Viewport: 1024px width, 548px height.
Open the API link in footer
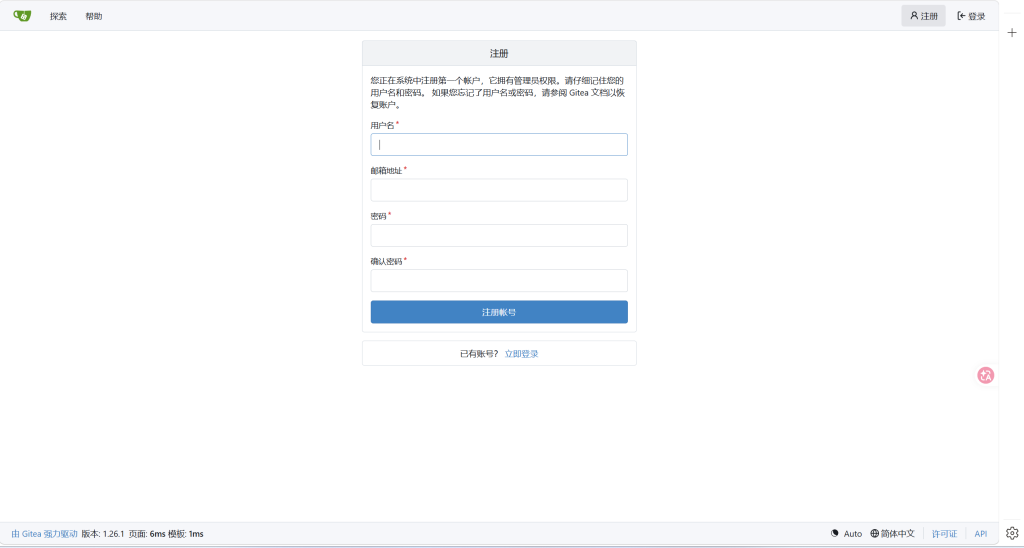pyautogui.click(x=980, y=534)
